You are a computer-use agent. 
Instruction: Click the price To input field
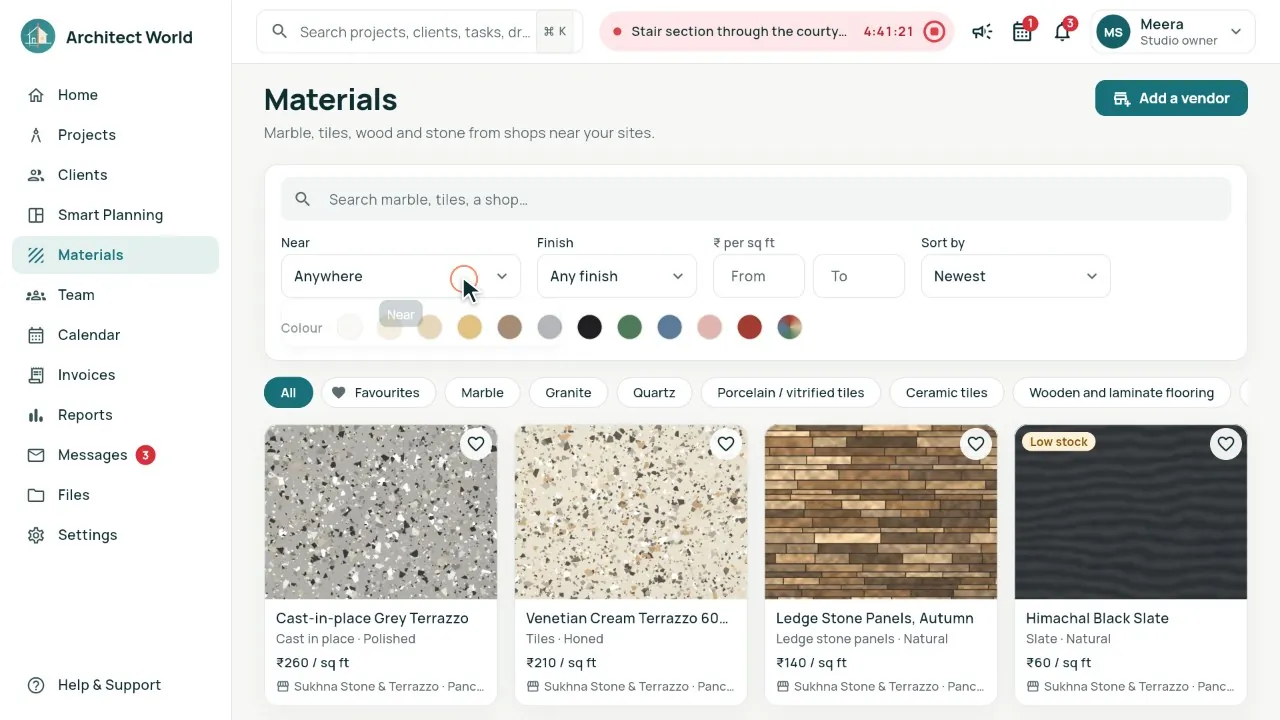[x=859, y=276]
